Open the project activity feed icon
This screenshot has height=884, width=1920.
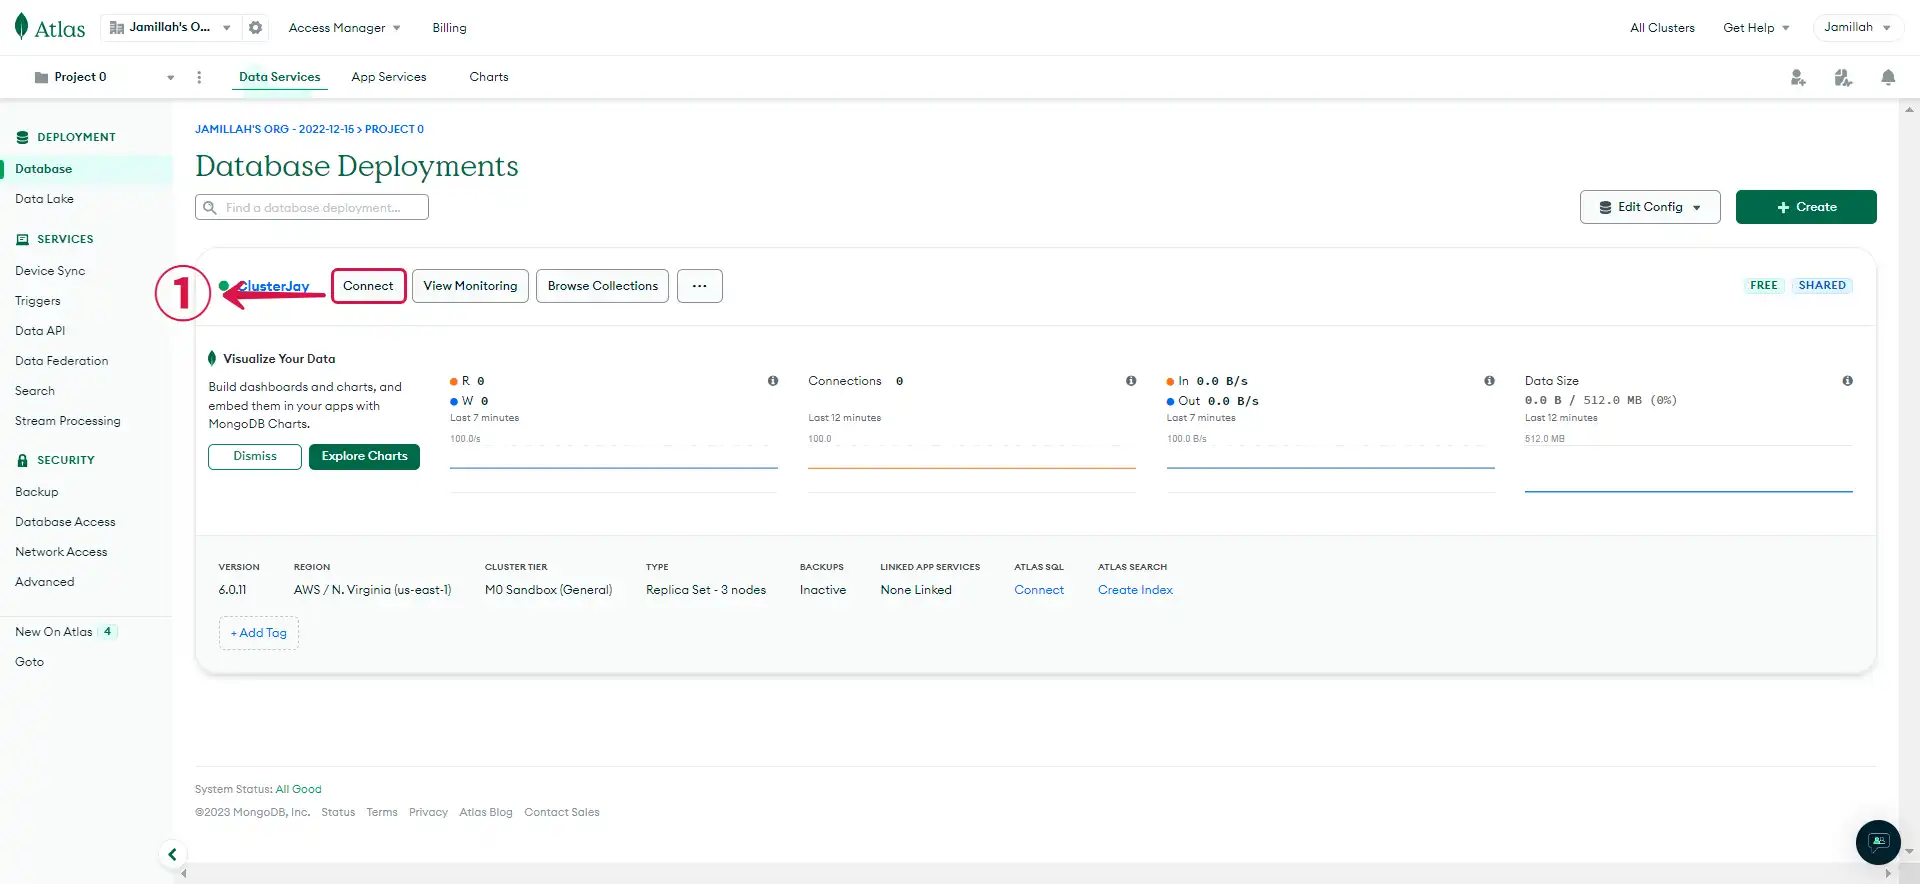(1843, 77)
